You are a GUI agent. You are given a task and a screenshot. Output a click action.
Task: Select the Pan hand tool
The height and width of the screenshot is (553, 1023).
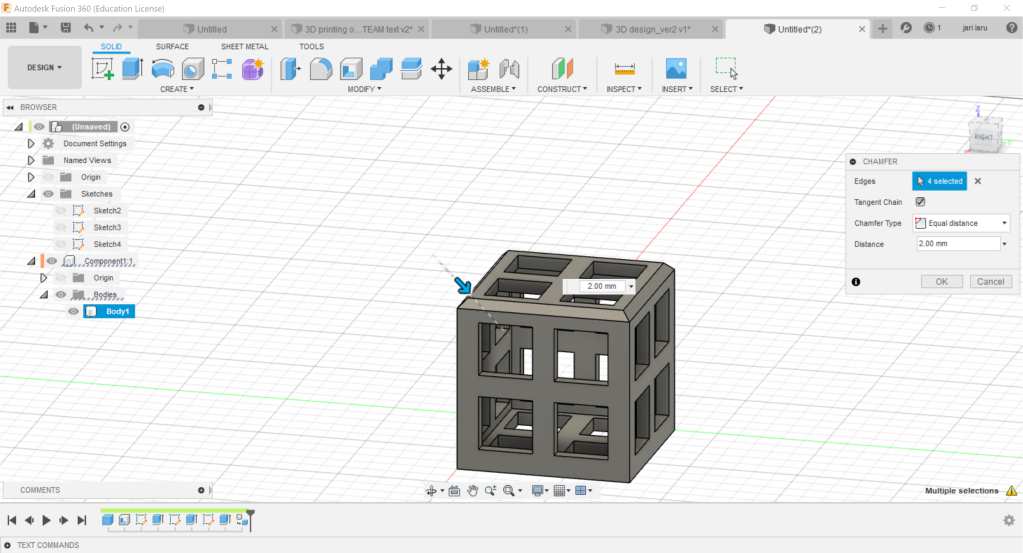click(471, 490)
